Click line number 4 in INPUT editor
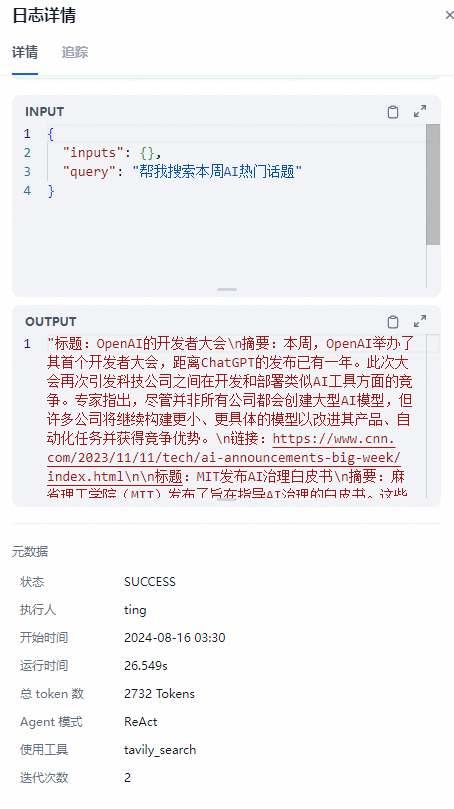The width and height of the screenshot is (454, 809). [x=27, y=191]
